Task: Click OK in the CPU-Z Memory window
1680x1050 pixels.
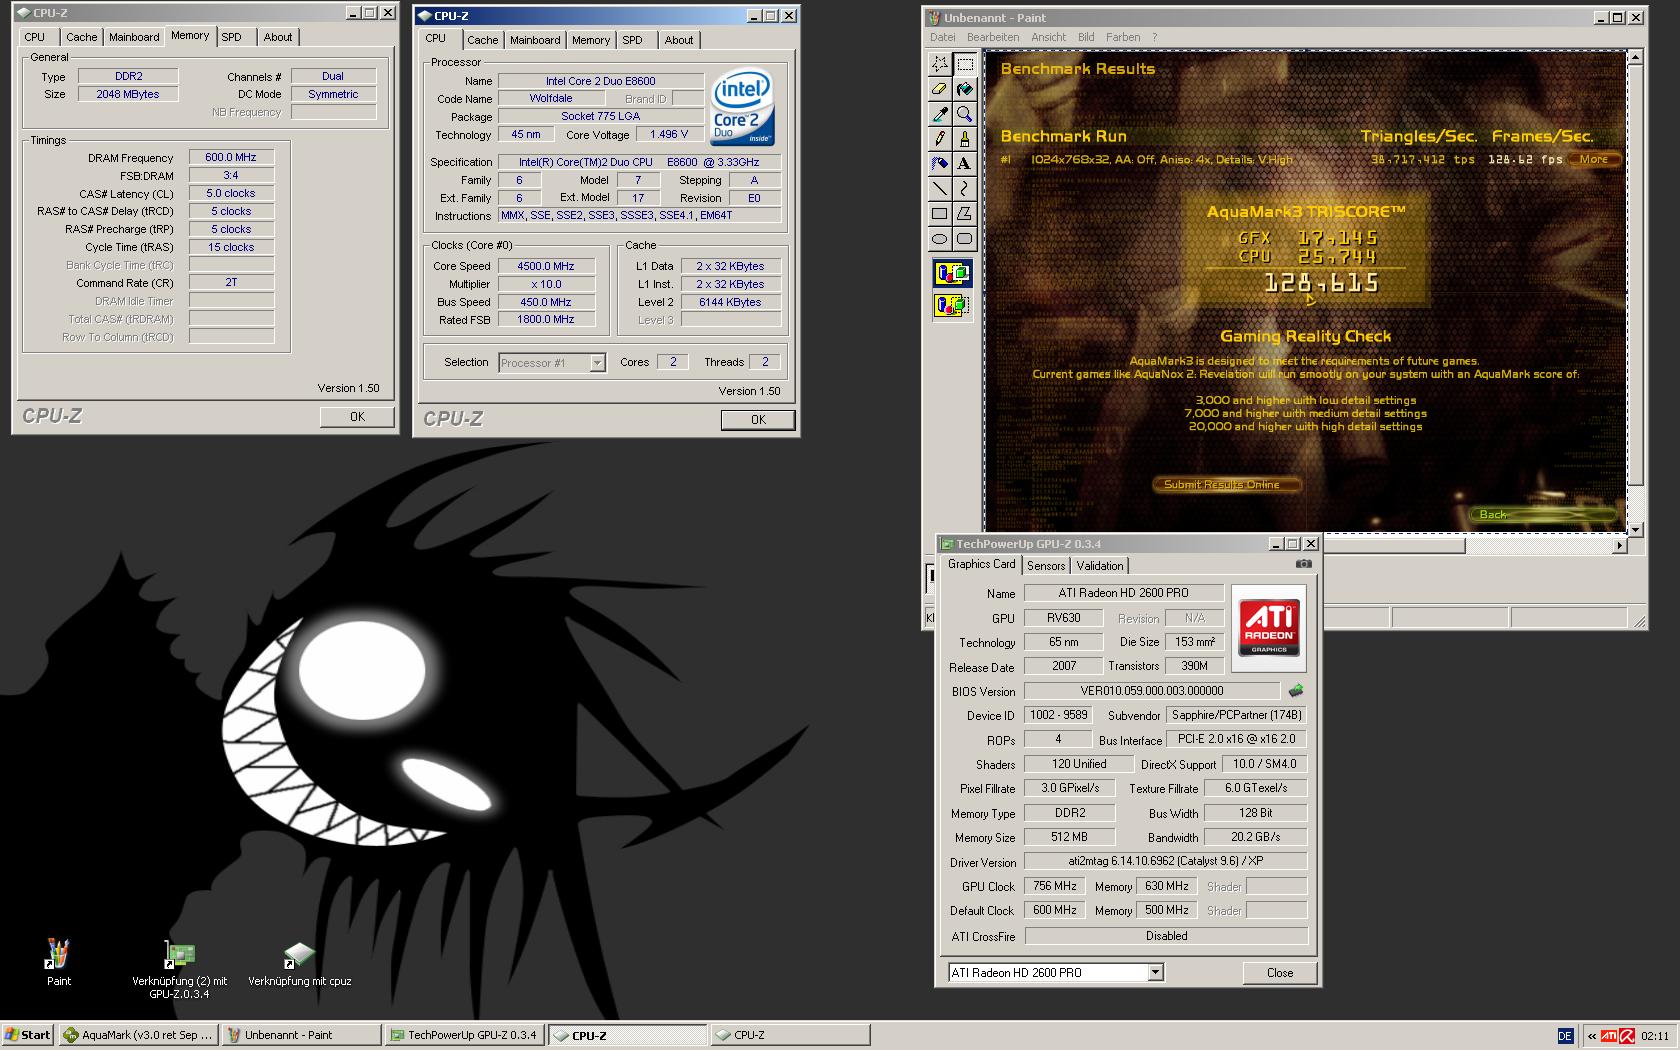Action: (x=357, y=417)
